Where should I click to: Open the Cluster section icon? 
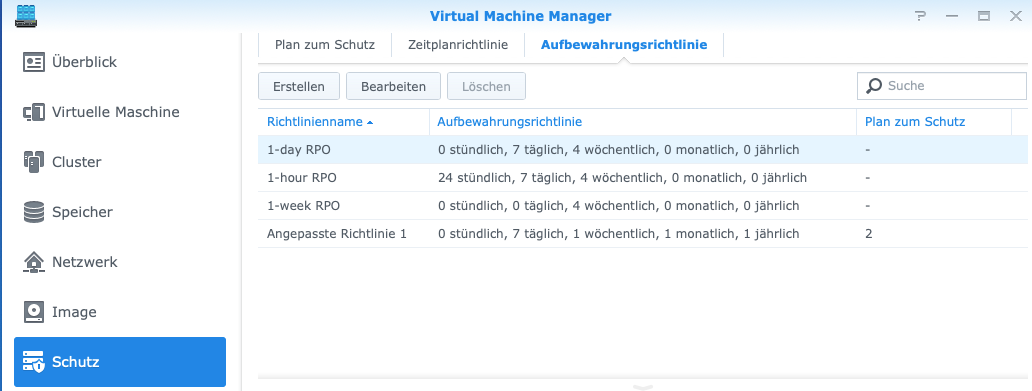pos(34,162)
